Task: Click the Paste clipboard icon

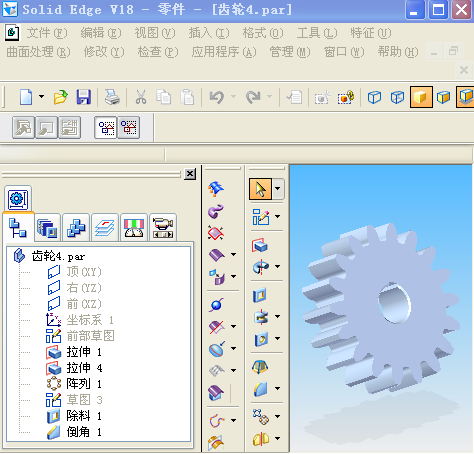Action: (187, 97)
